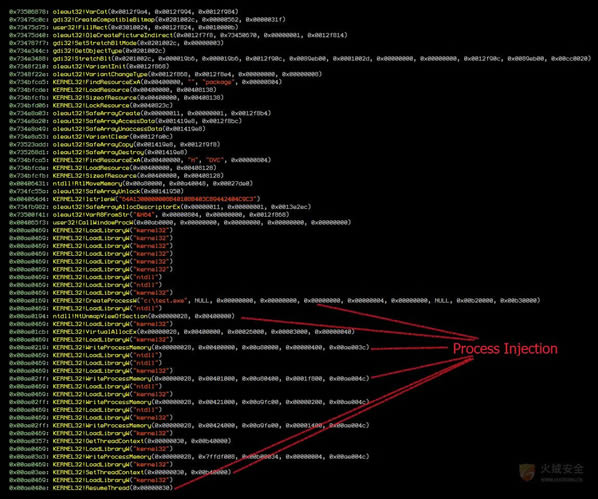Click the gdi32!CreateCompatibleBitmap call line
The height and width of the screenshot is (499, 598).
point(147,19)
